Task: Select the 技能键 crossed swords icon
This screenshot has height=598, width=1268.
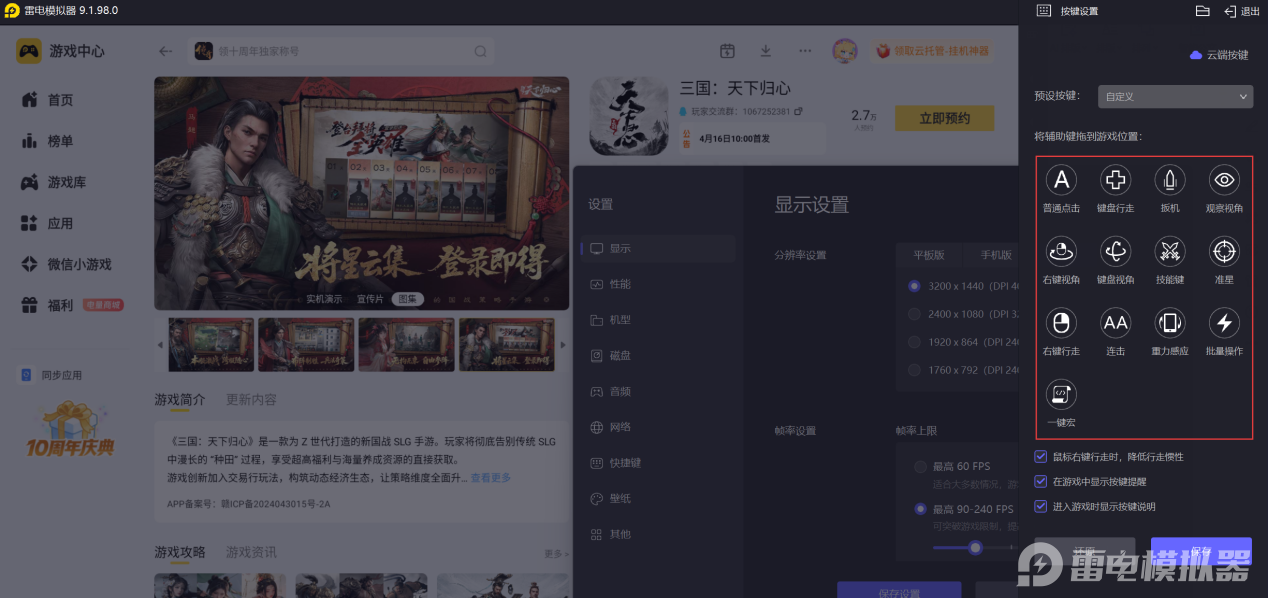Action: click(x=1170, y=251)
